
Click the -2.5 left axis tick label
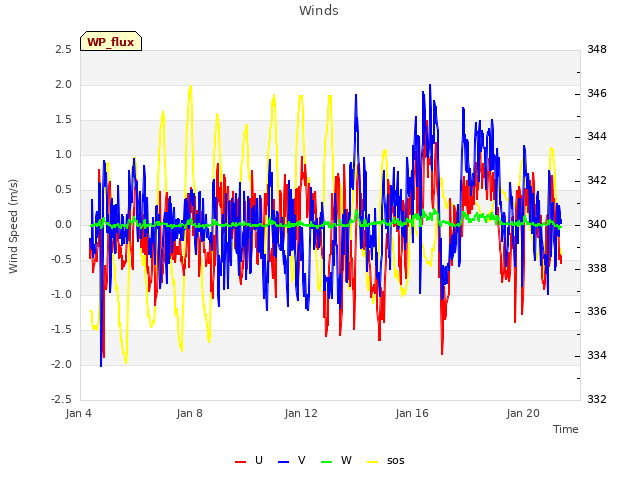62,399
